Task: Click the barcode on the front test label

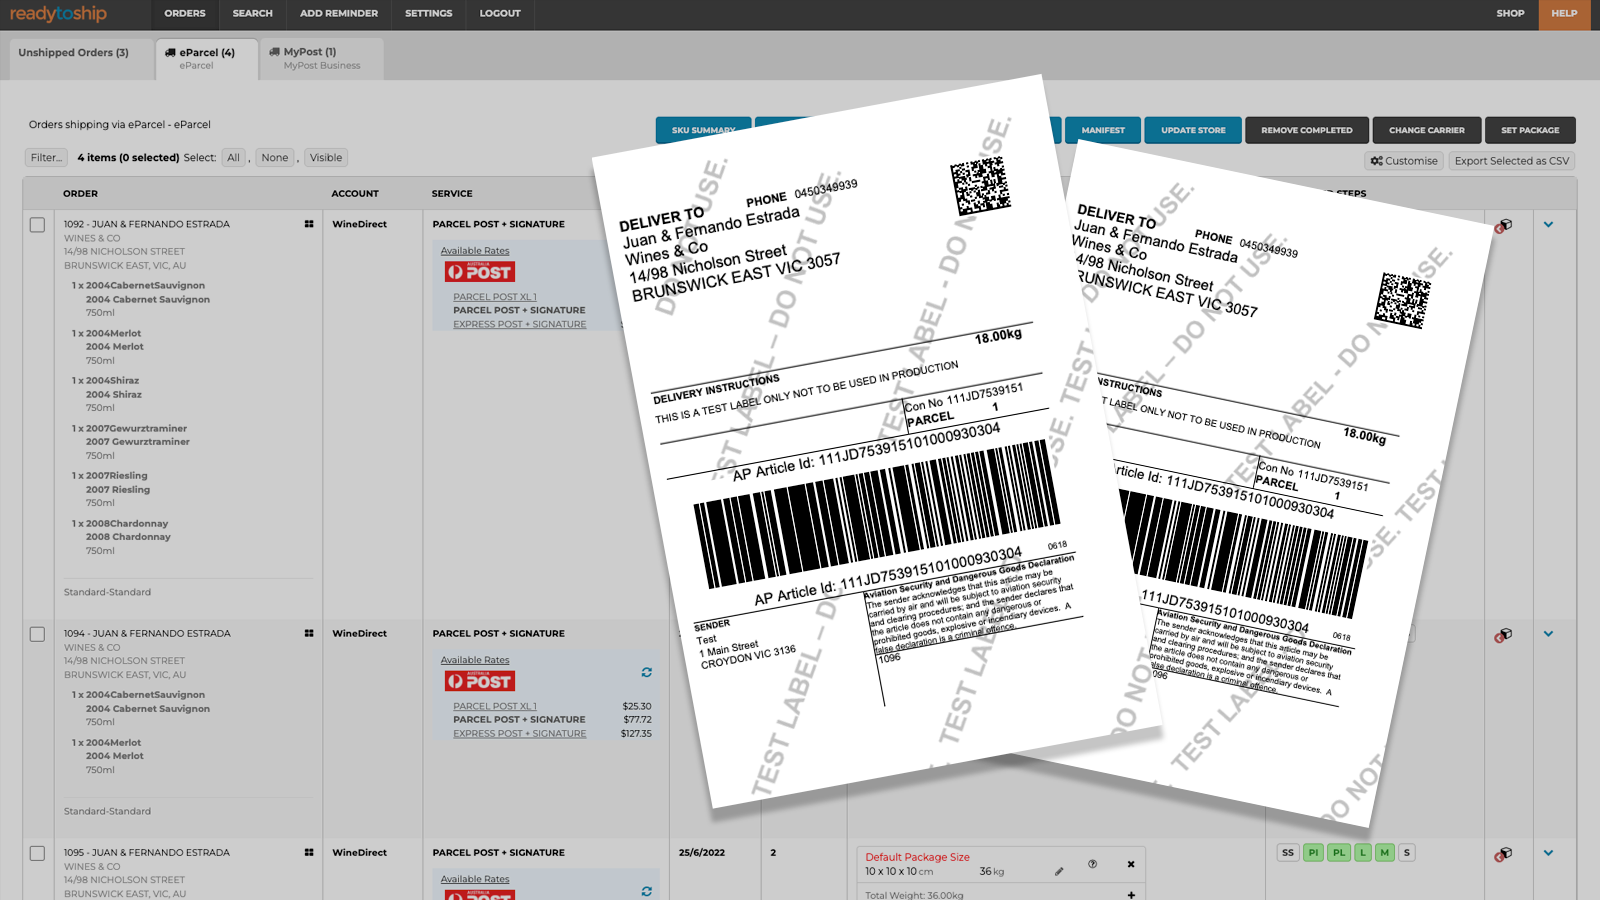Action: [877, 514]
